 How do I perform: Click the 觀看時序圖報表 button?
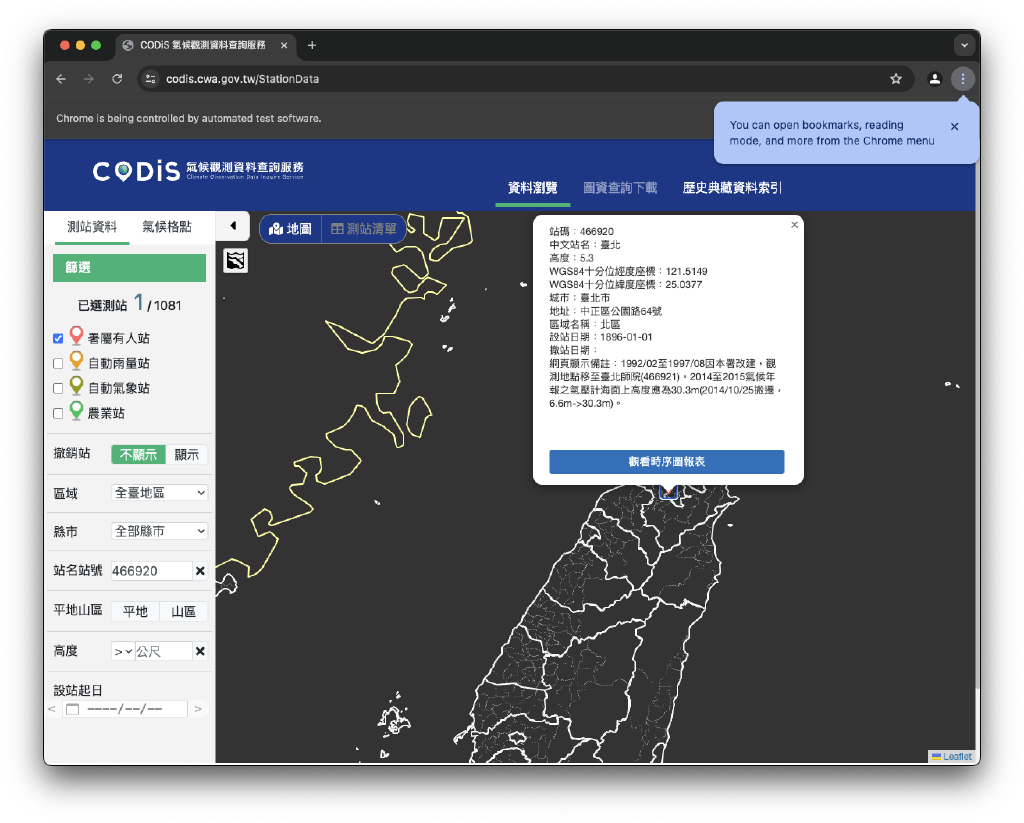pyautogui.click(x=666, y=461)
